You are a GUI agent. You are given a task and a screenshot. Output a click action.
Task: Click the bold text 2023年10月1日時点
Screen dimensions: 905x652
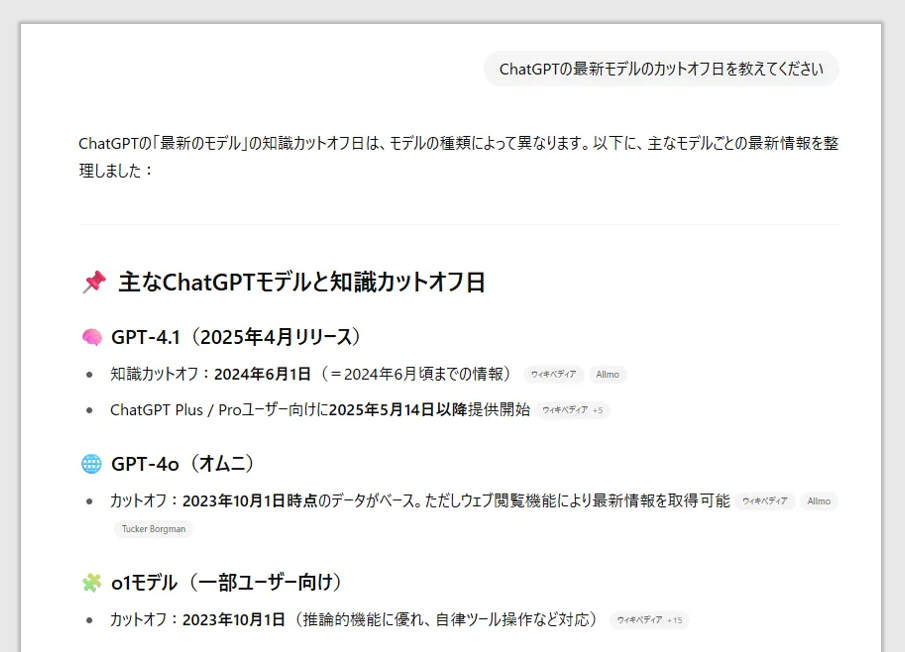point(250,501)
